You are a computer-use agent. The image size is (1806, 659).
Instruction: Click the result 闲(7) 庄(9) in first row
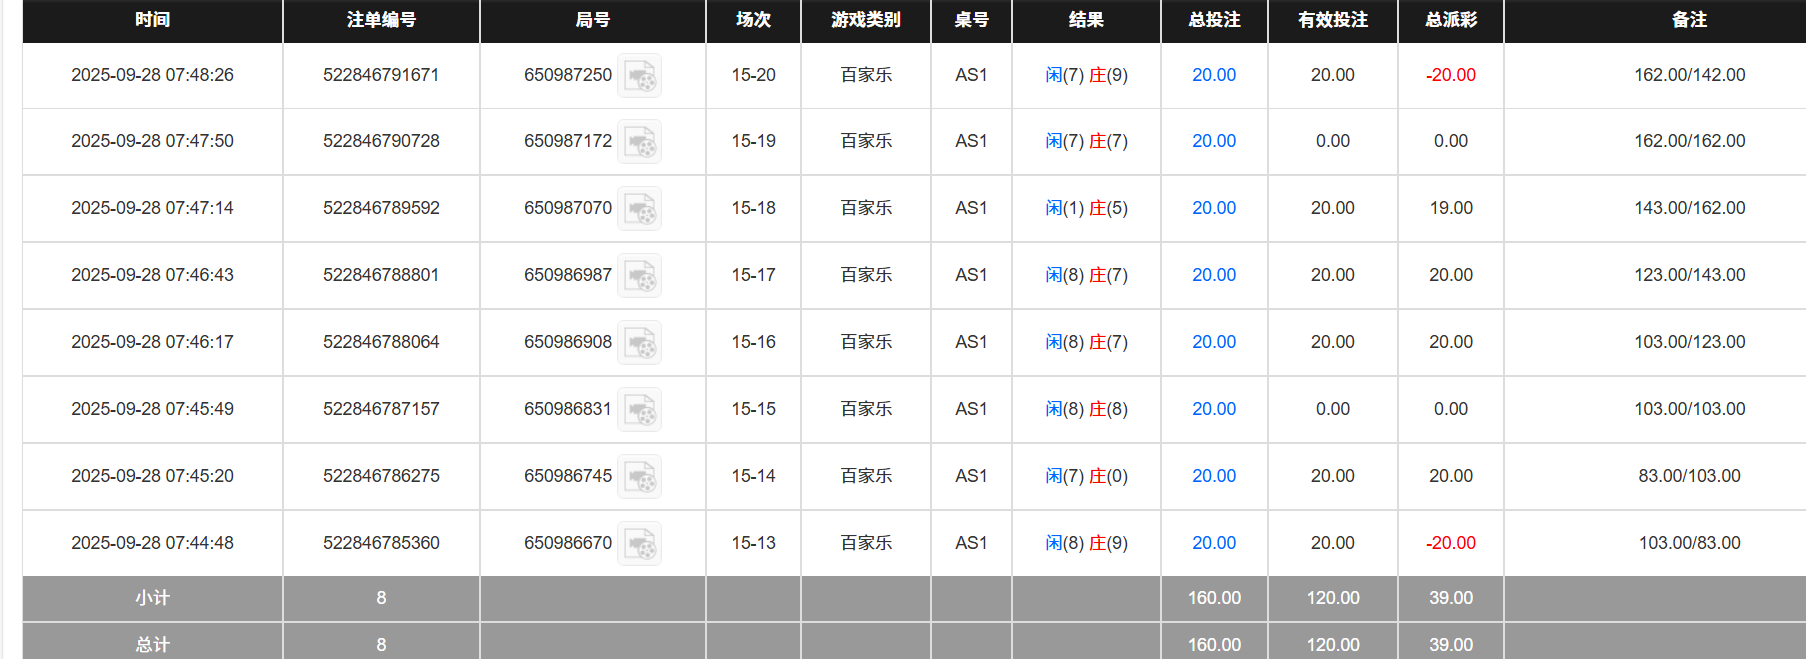point(1086,75)
